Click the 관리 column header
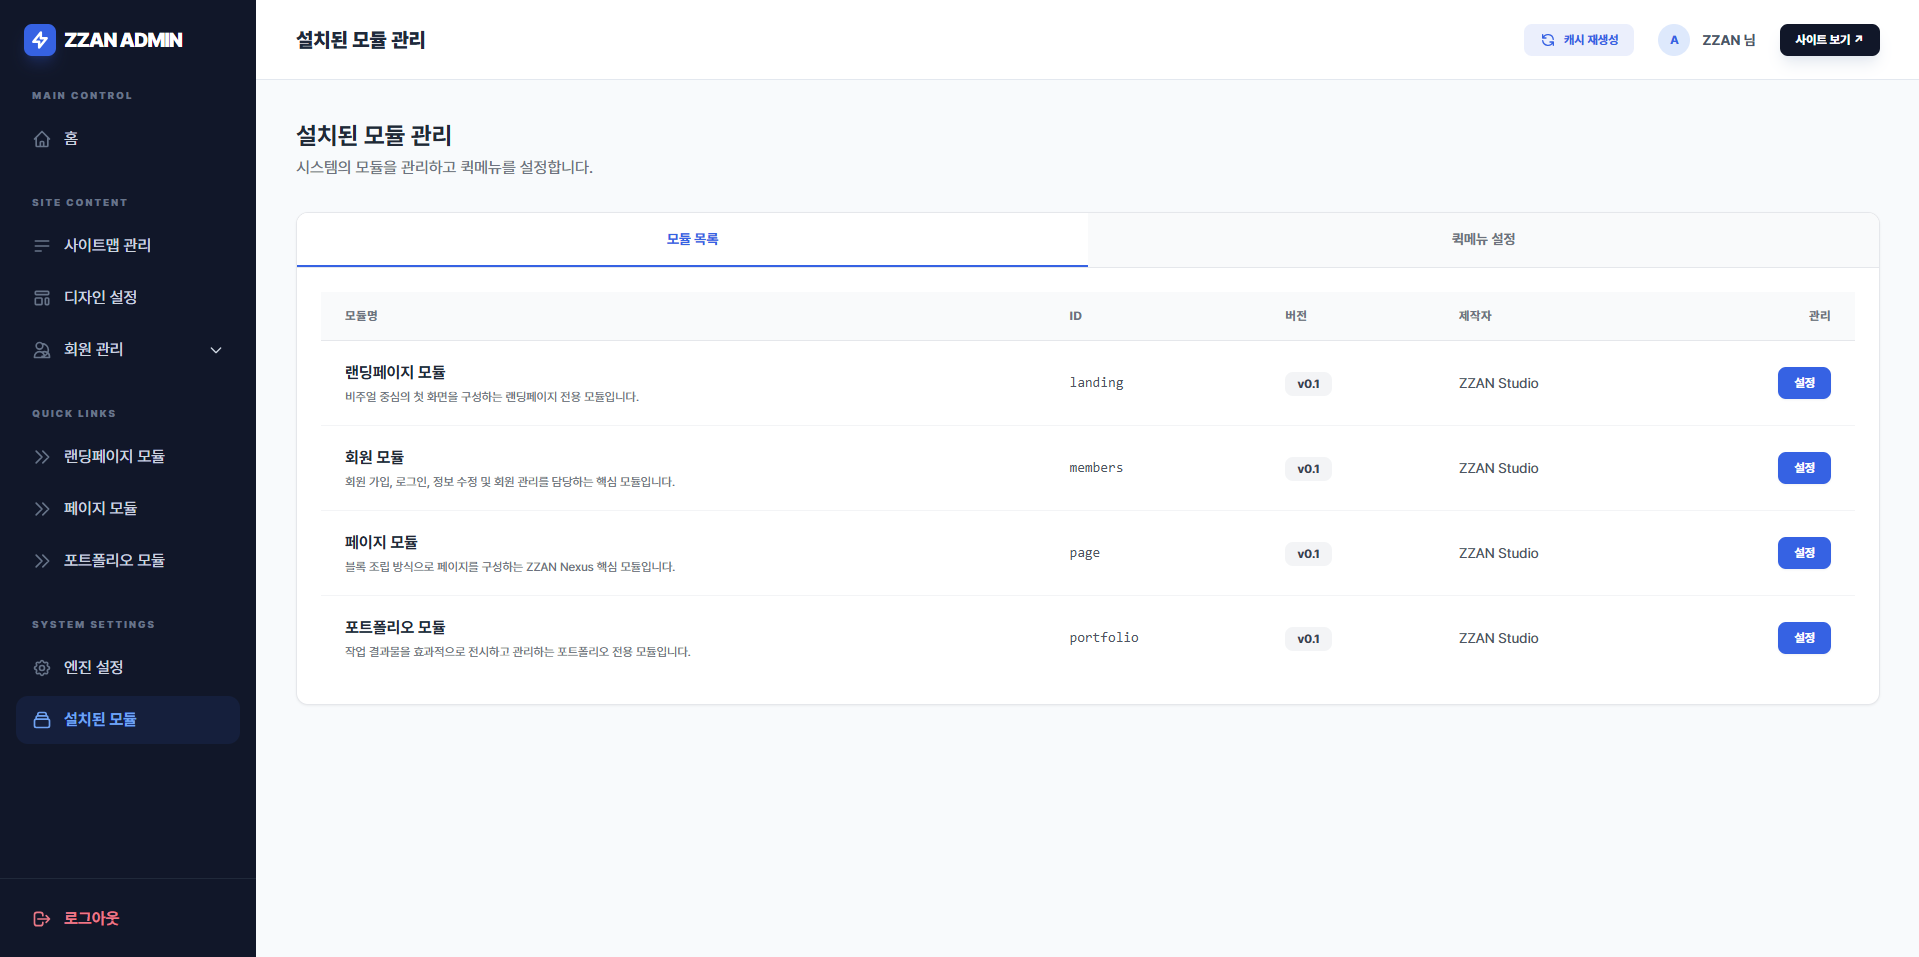This screenshot has width=1919, height=957. coord(1819,316)
